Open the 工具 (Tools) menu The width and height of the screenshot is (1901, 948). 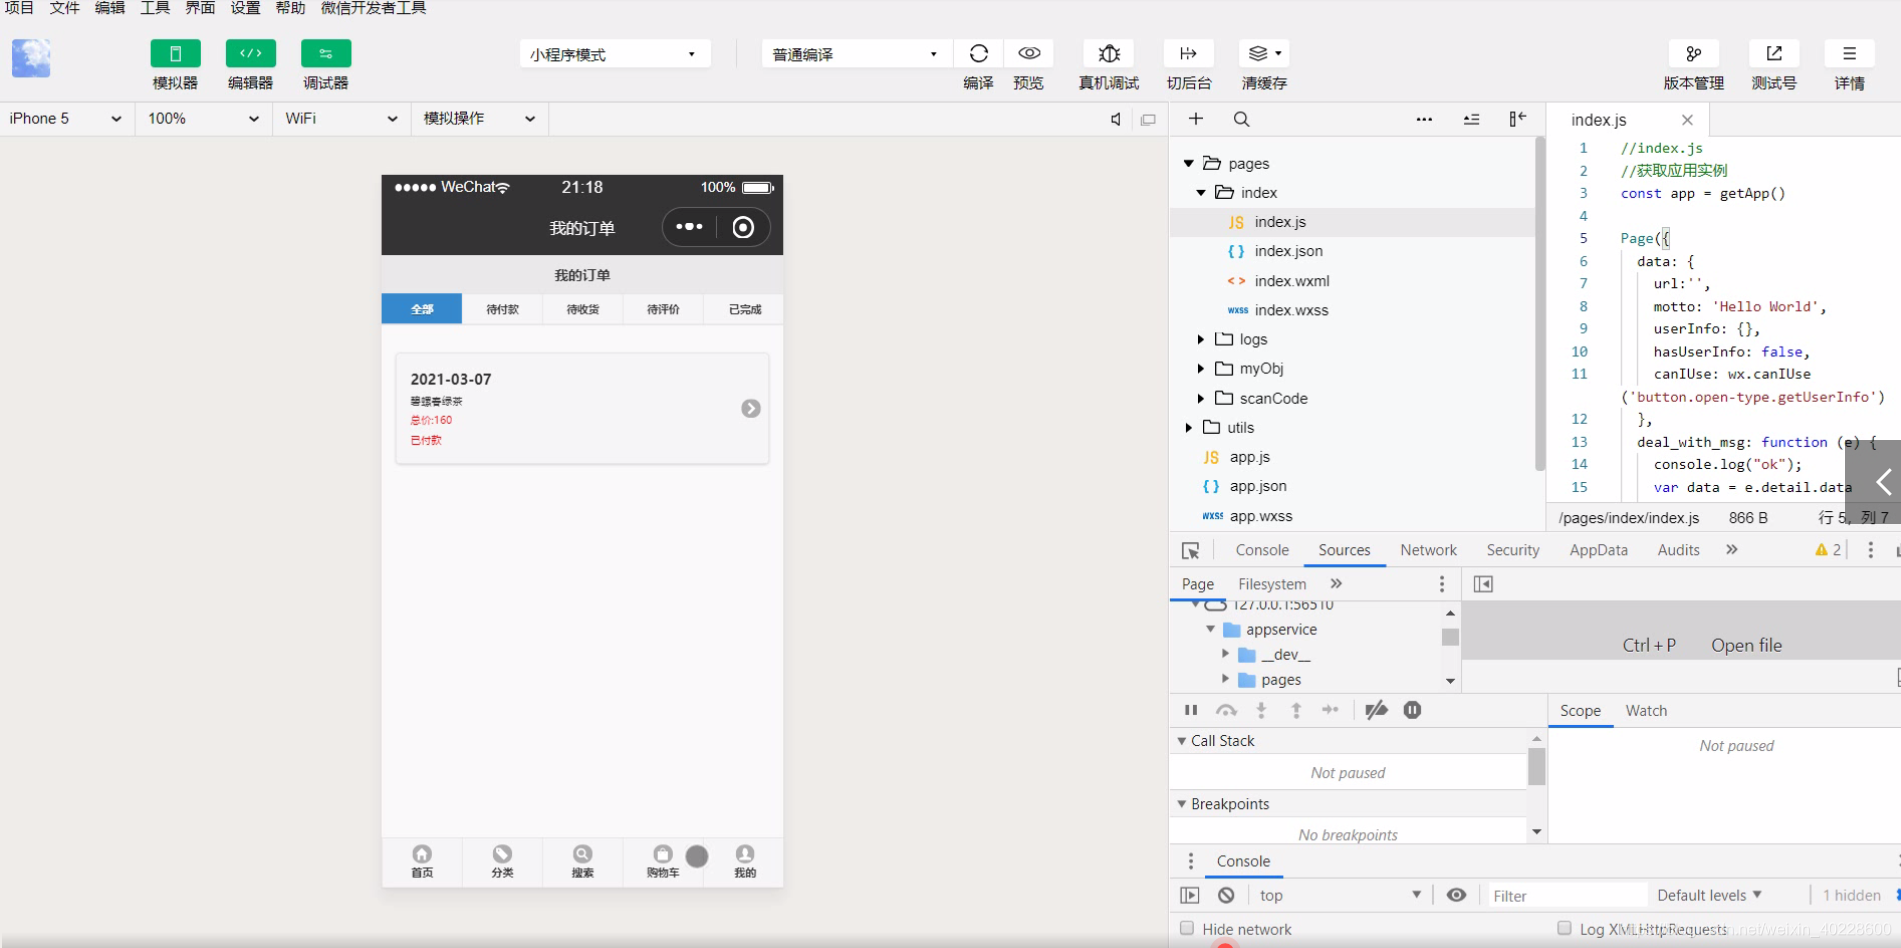pyautogui.click(x=155, y=8)
